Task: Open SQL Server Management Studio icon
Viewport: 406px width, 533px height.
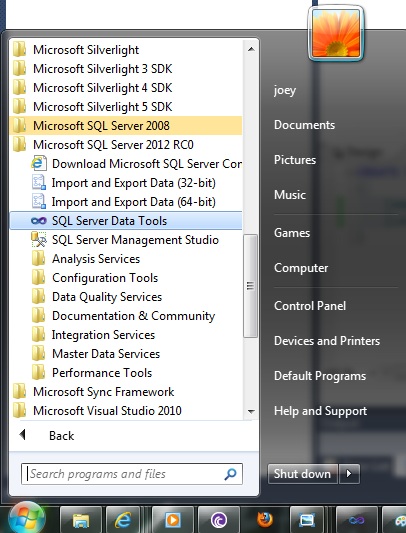Action: pyautogui.click(x=39, y=240)
